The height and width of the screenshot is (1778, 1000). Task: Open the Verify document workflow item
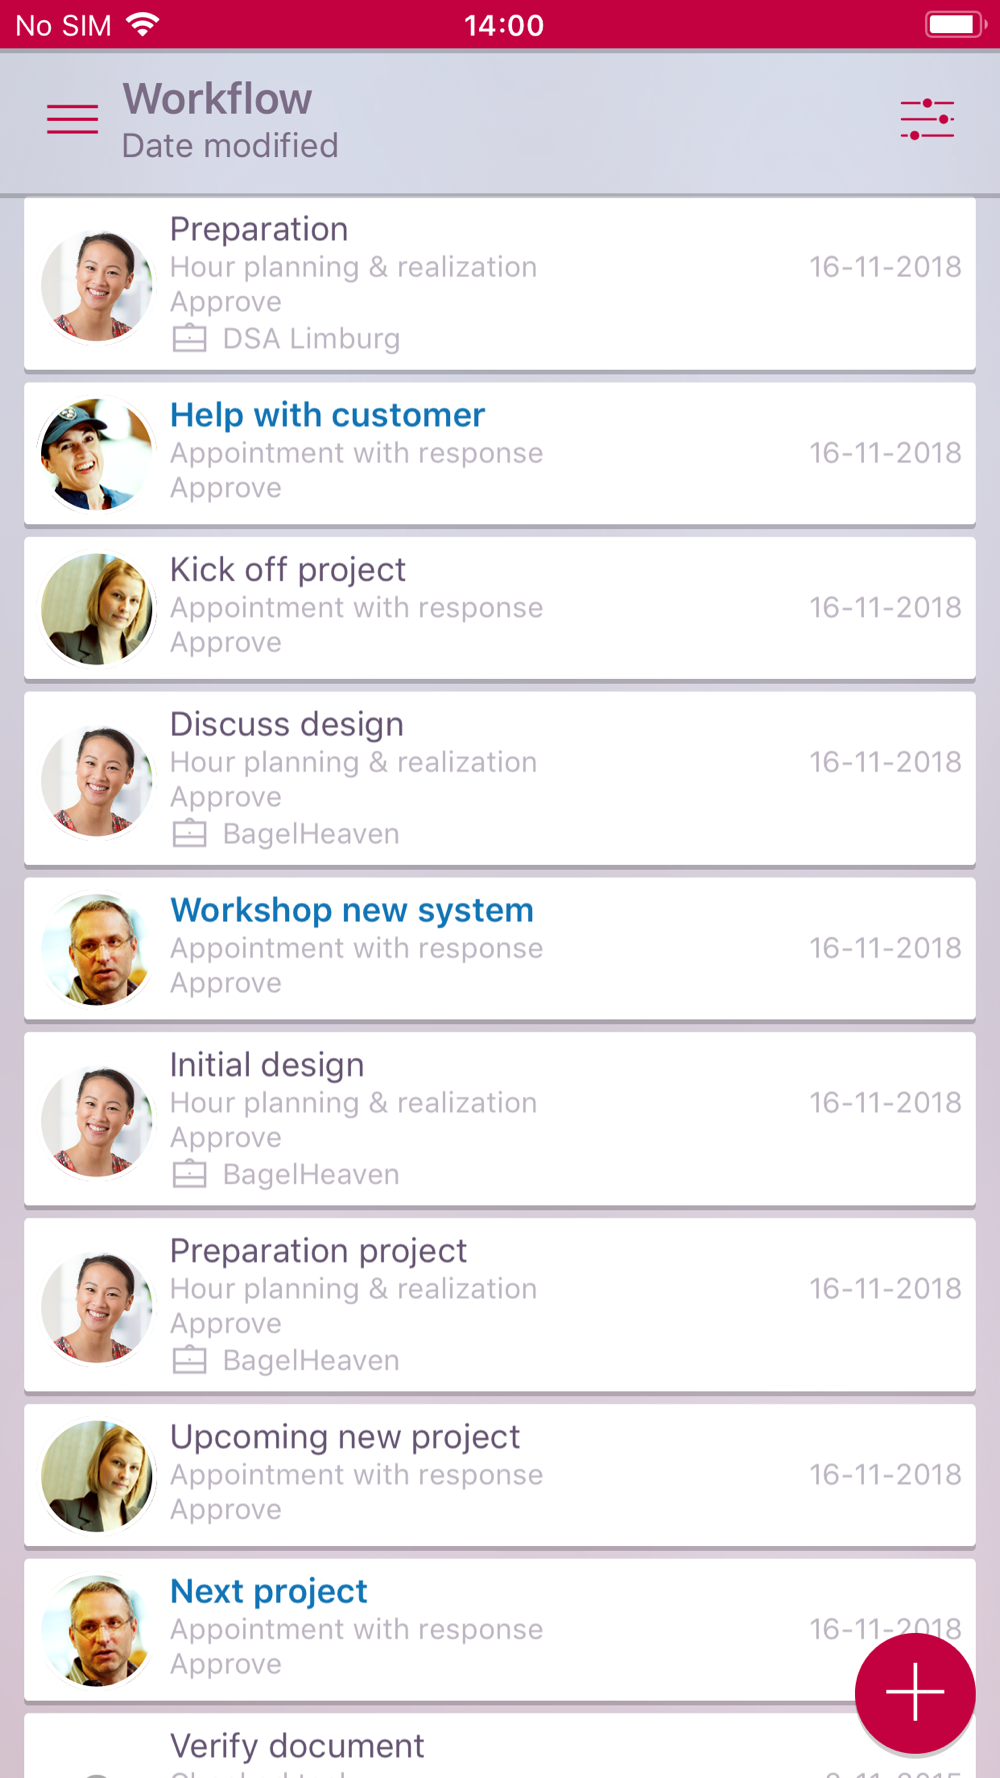click(x=297, y=1746)
